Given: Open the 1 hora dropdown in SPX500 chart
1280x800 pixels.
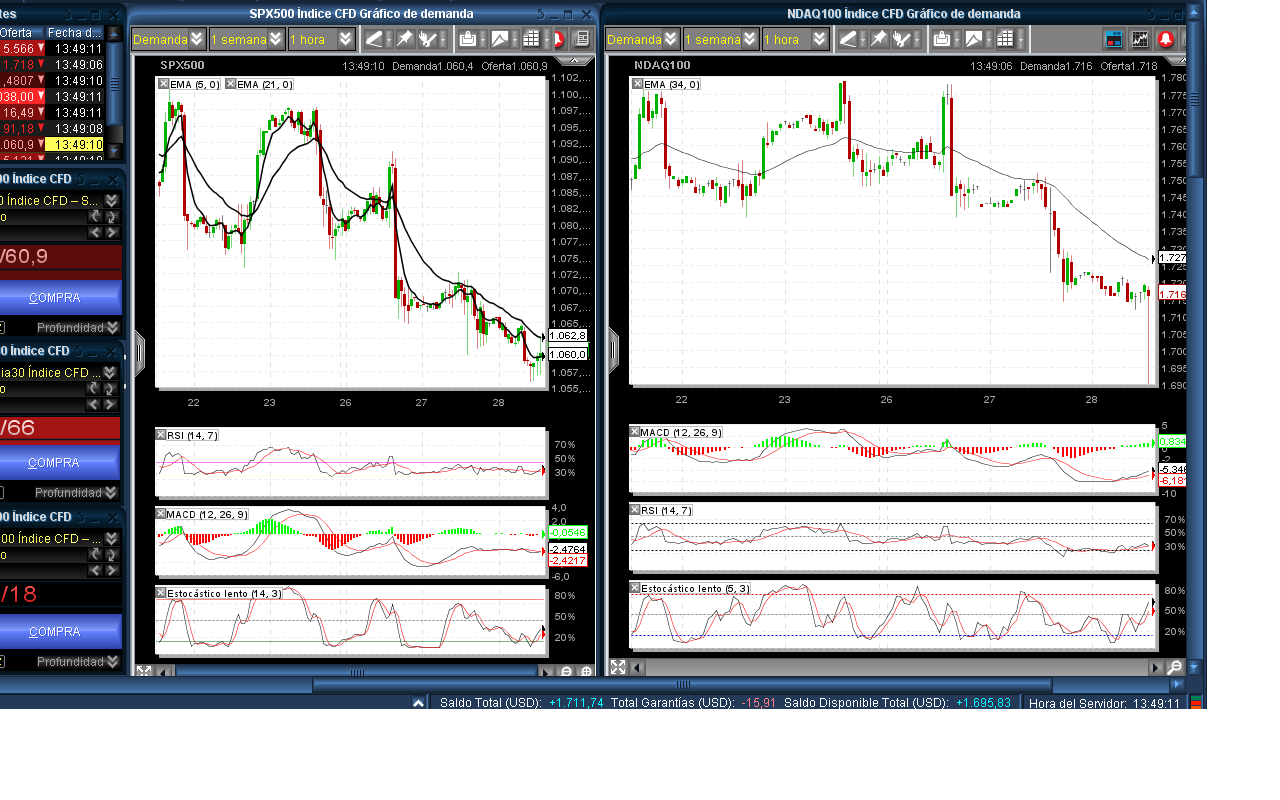Looking at the screenshot, I should (x=321, y=39).
